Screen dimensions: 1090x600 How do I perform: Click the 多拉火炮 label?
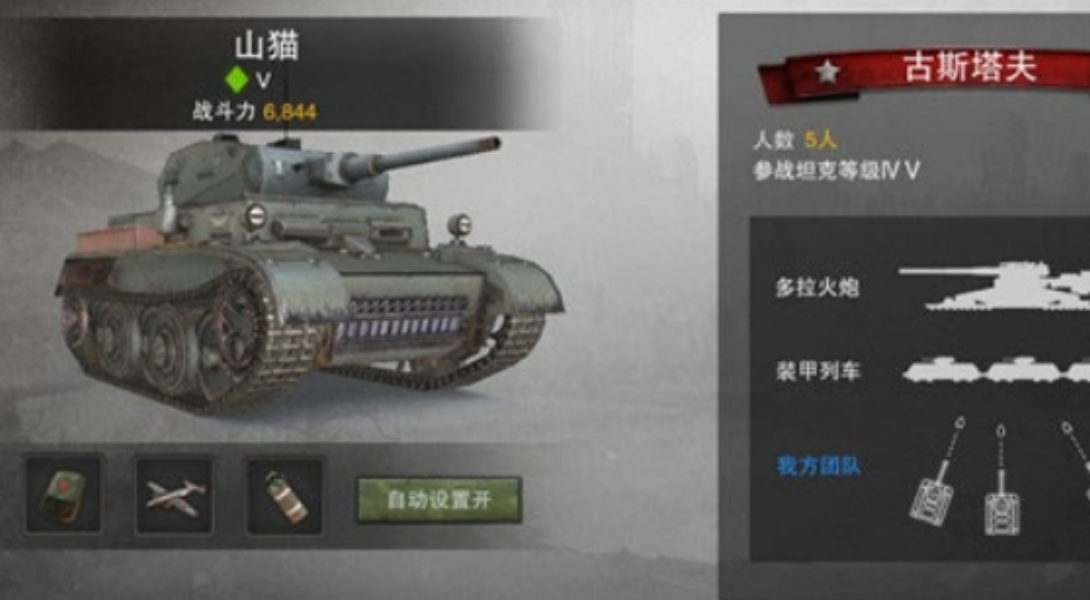(x=818, y=287)
